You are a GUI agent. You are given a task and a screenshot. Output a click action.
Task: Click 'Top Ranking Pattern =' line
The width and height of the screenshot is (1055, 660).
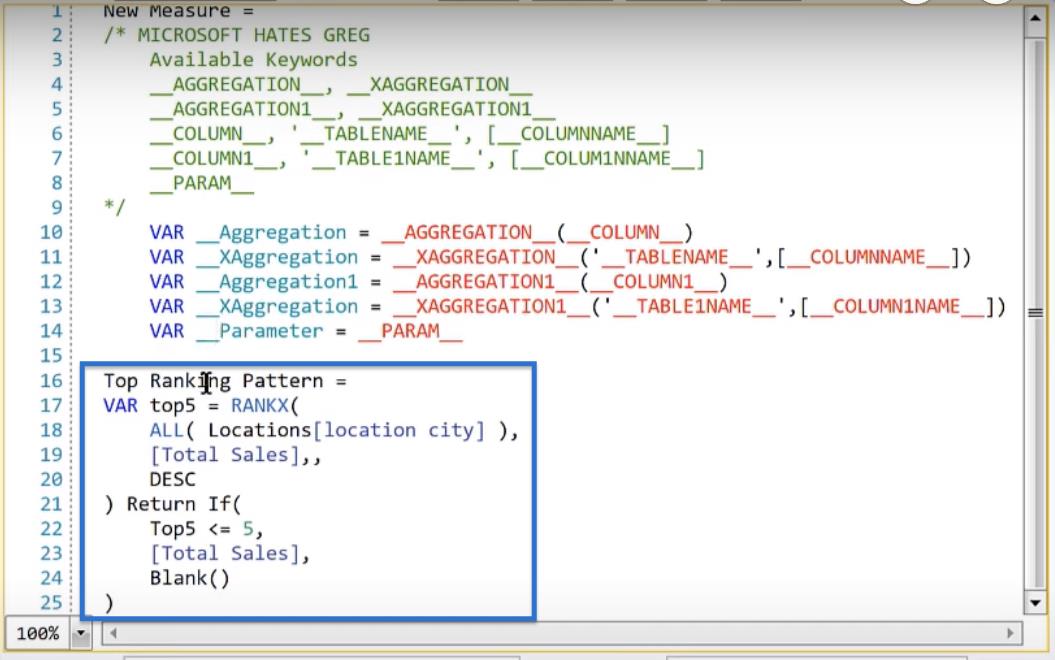click(x=225, y=381)
